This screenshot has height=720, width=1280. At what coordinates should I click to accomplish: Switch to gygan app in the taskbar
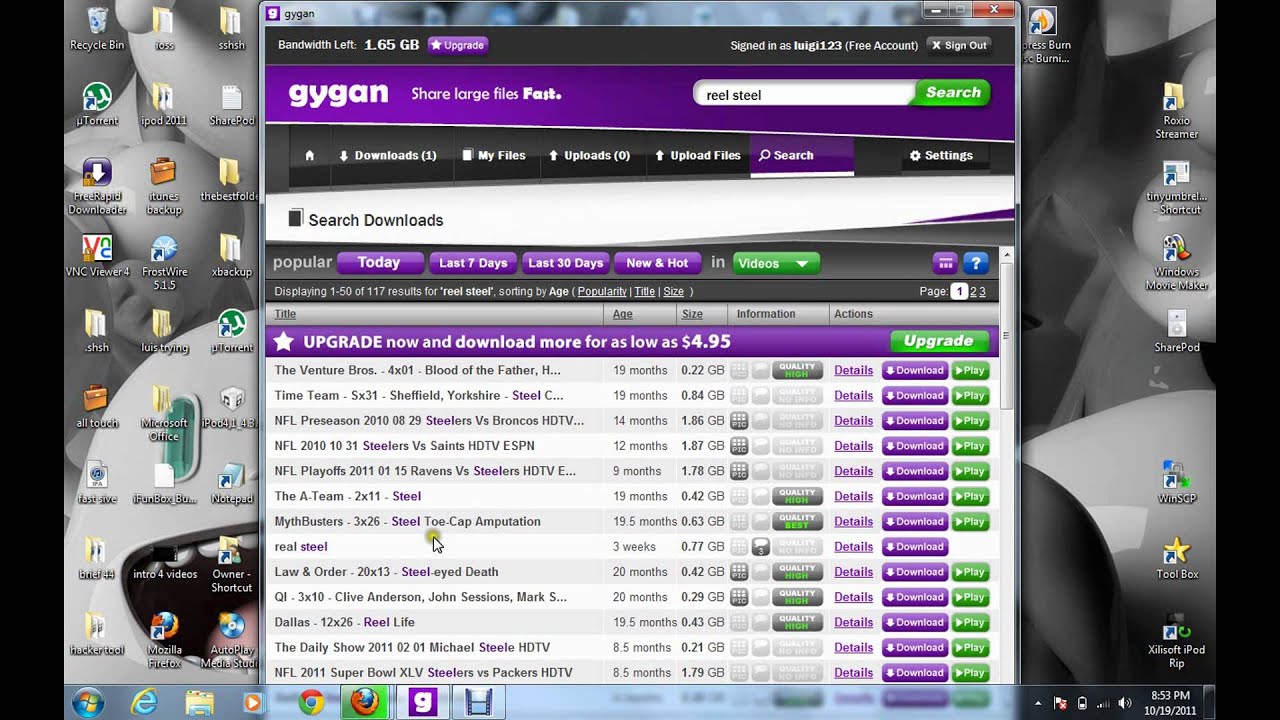click(422, 703)
